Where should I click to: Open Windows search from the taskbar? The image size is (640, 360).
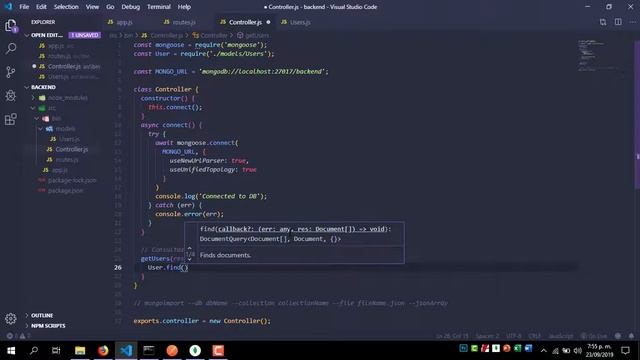click(34, 351)
